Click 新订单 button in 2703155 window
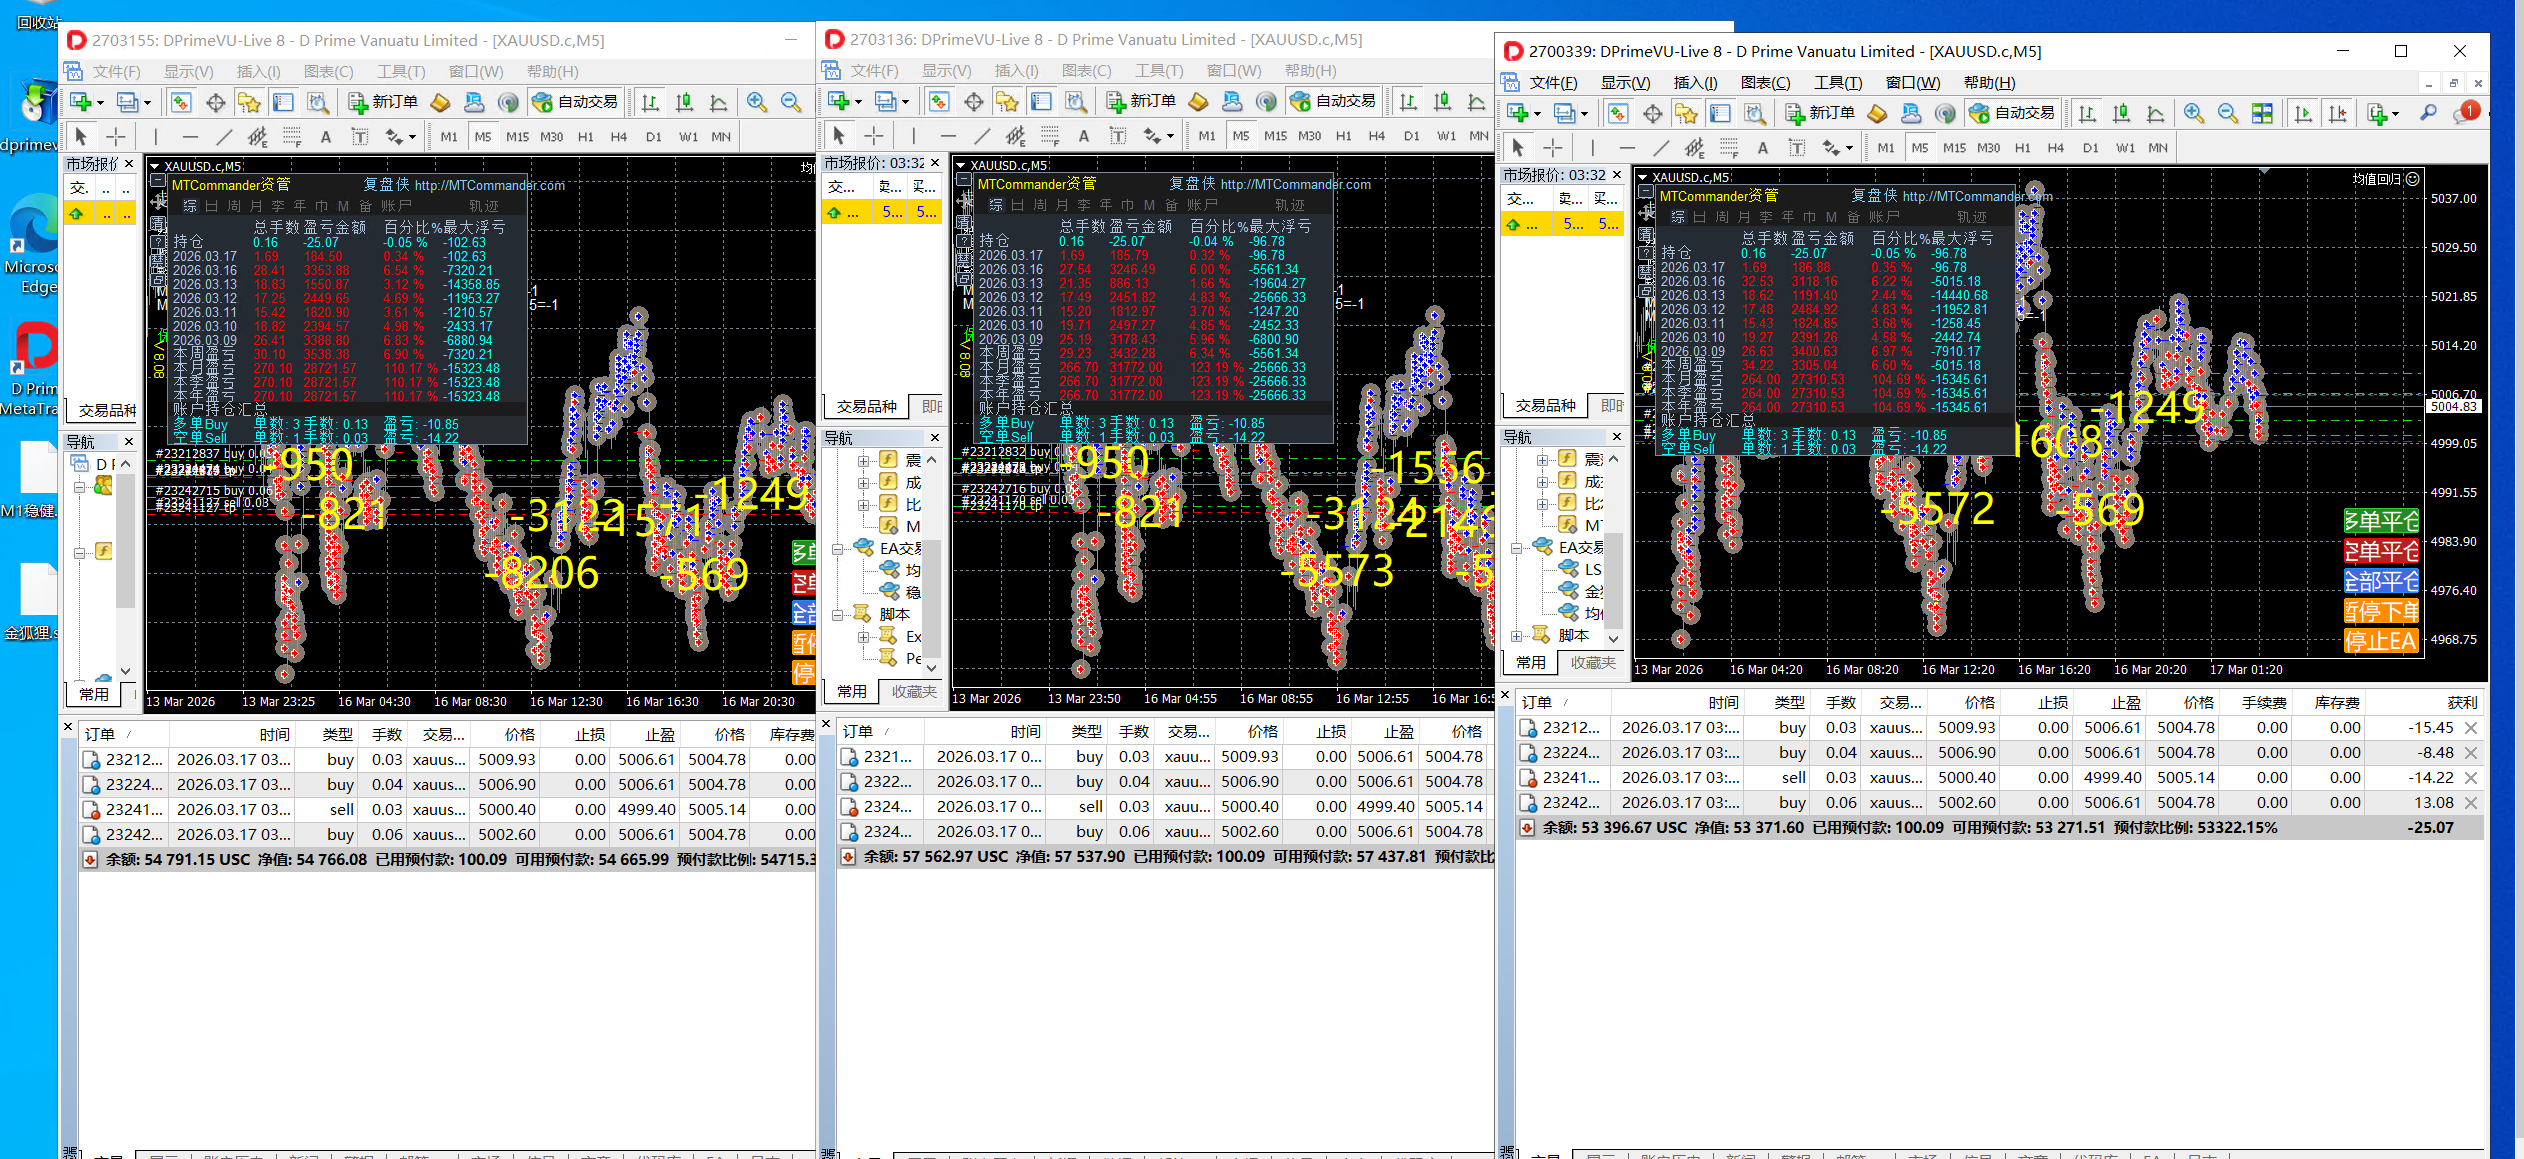The image size is (2524, 1159). pyautogui.click(x=384, y=102)
